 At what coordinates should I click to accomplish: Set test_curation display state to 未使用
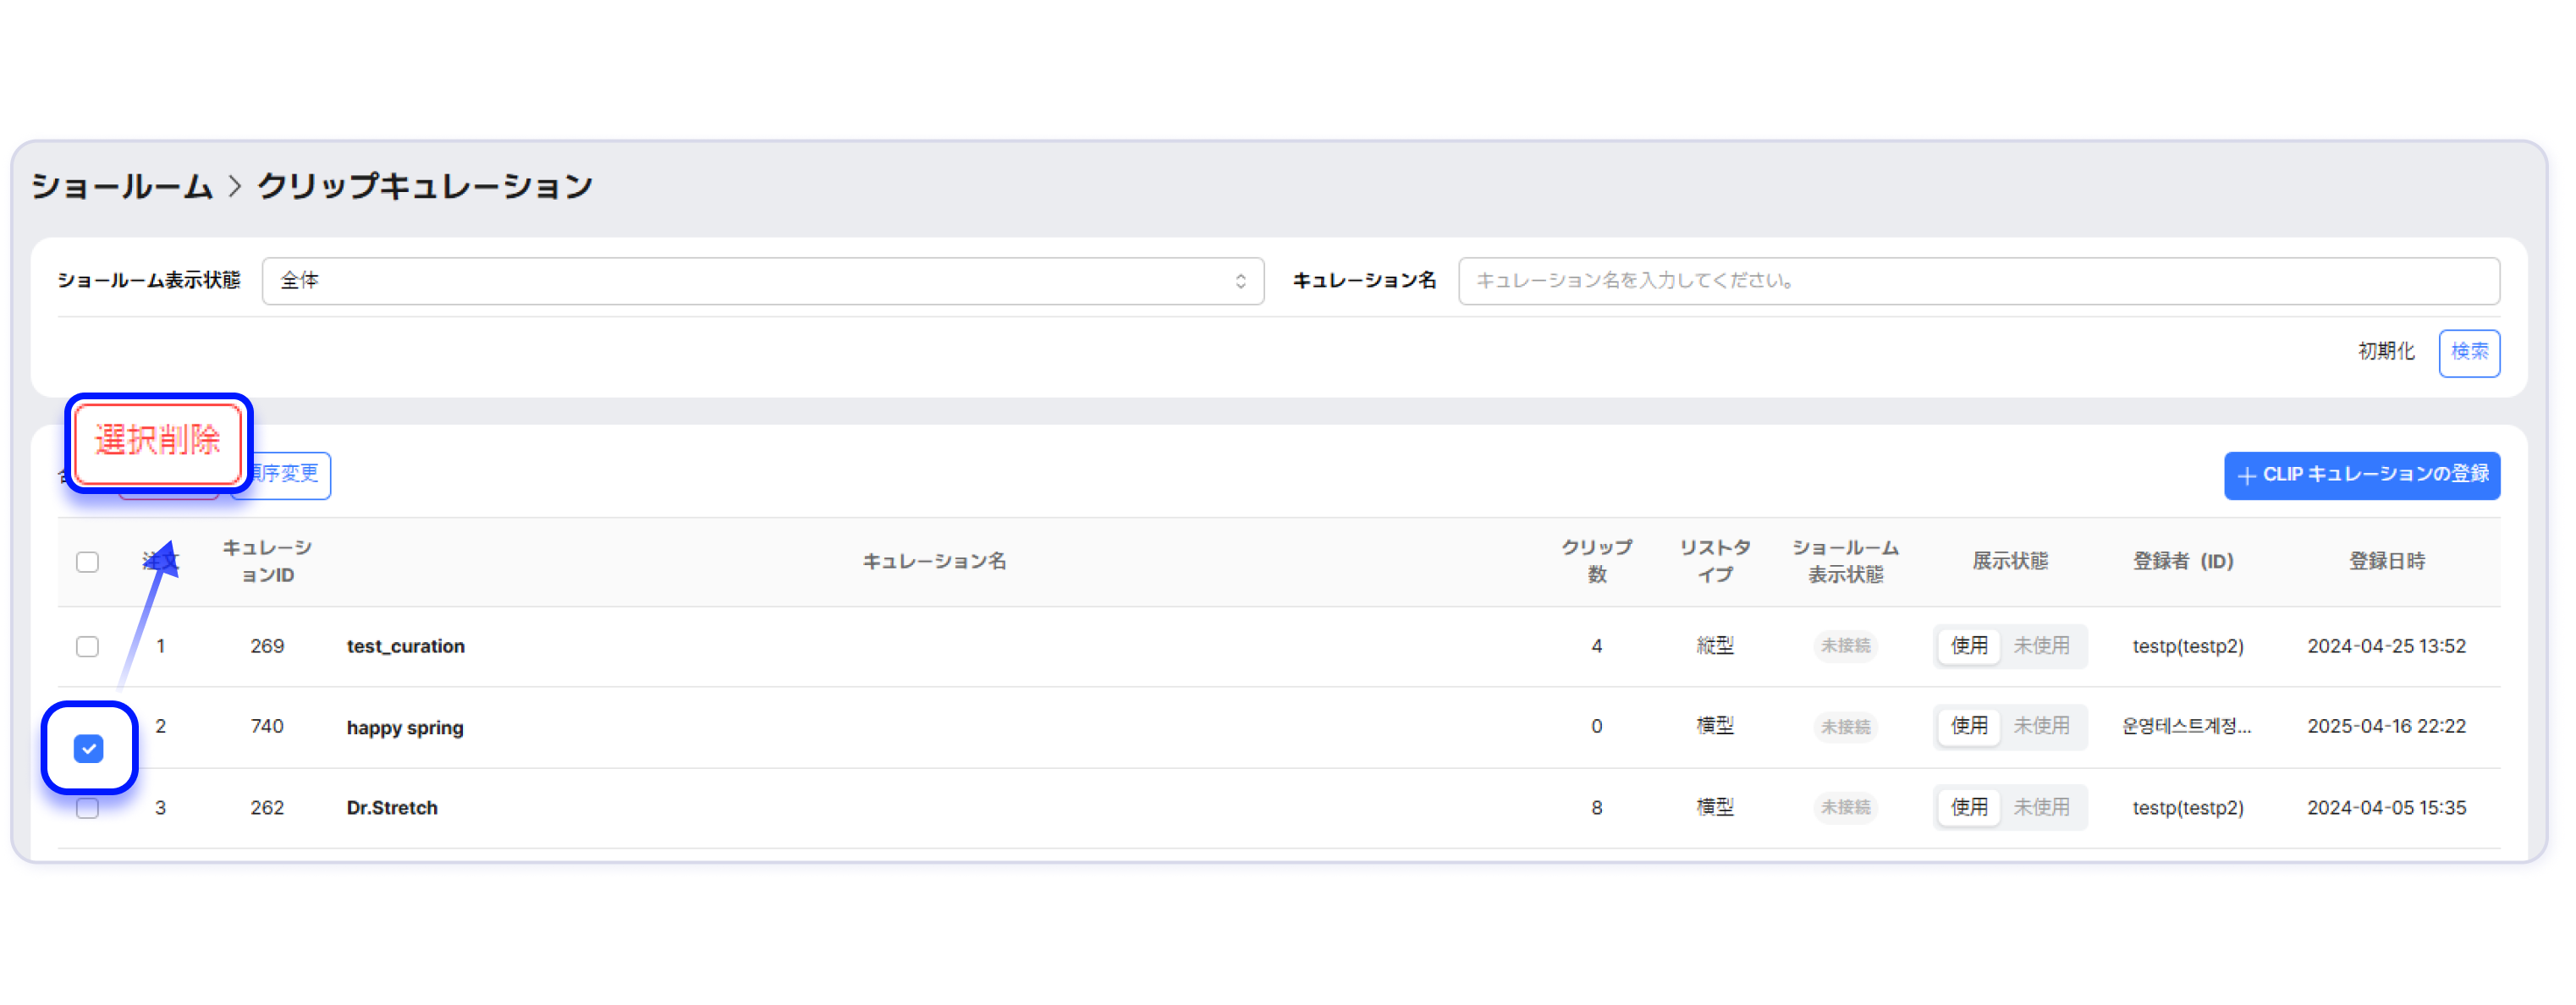tap(2040, 646)
